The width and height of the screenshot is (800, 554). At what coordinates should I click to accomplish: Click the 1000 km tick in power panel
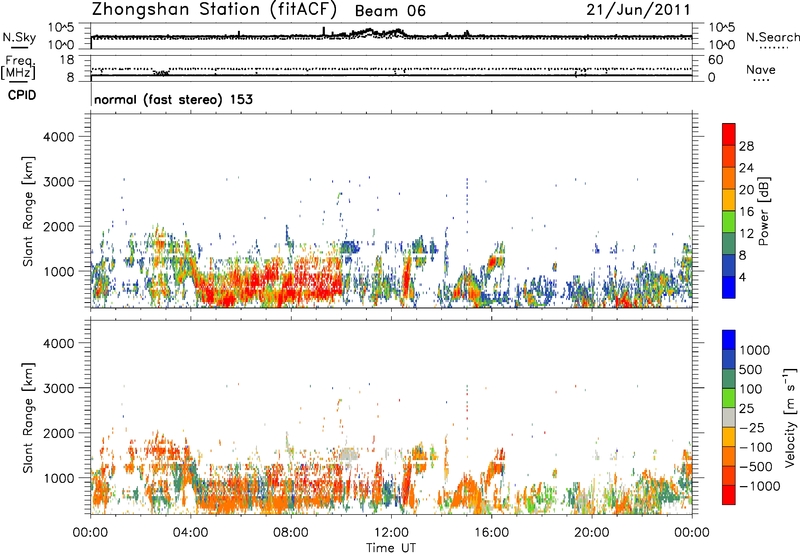59,271
